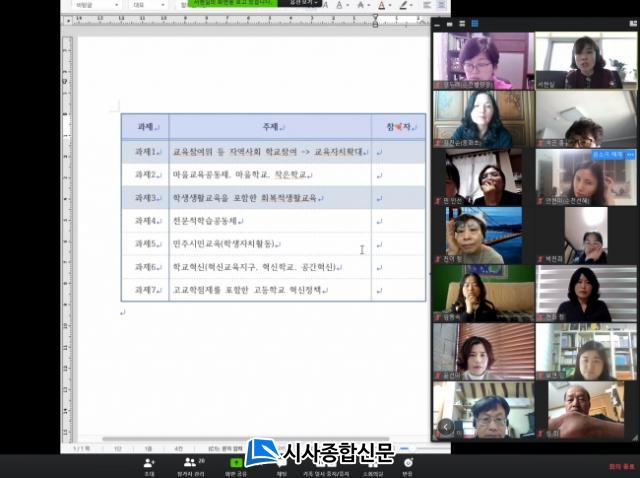Click the font color toolbar button

point(381,6)
